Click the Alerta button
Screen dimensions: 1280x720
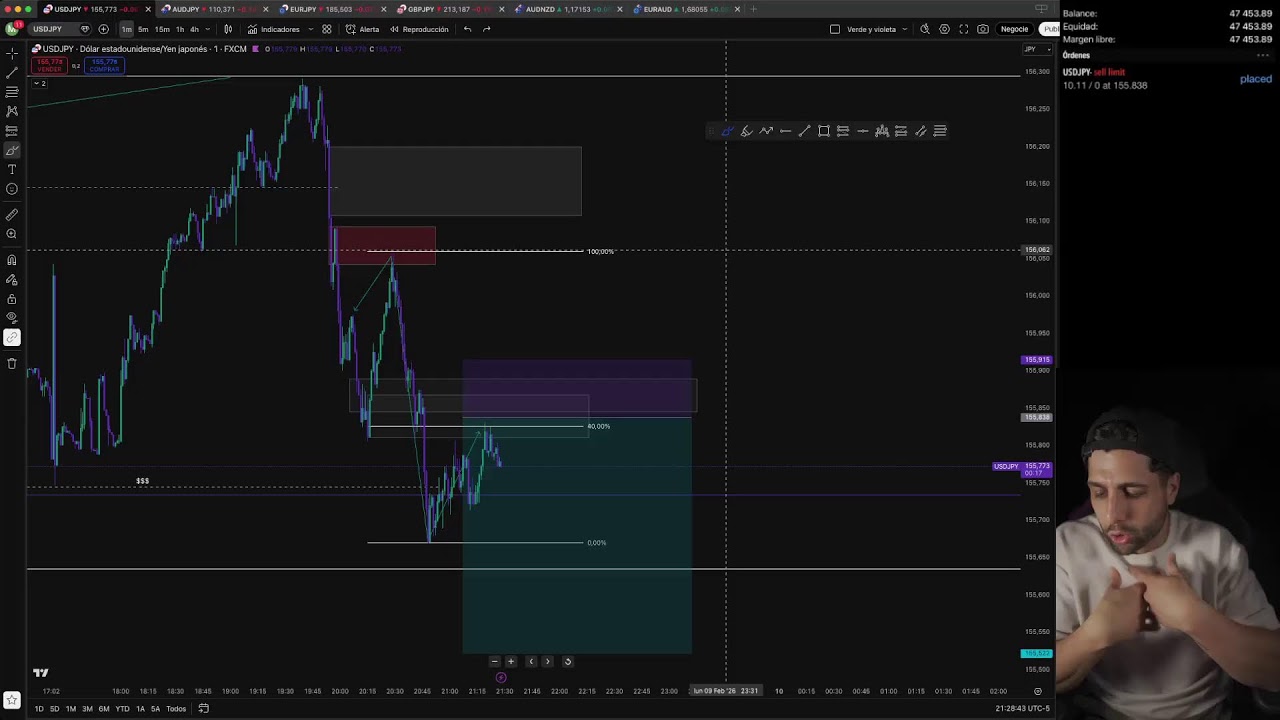coord(363,29)
